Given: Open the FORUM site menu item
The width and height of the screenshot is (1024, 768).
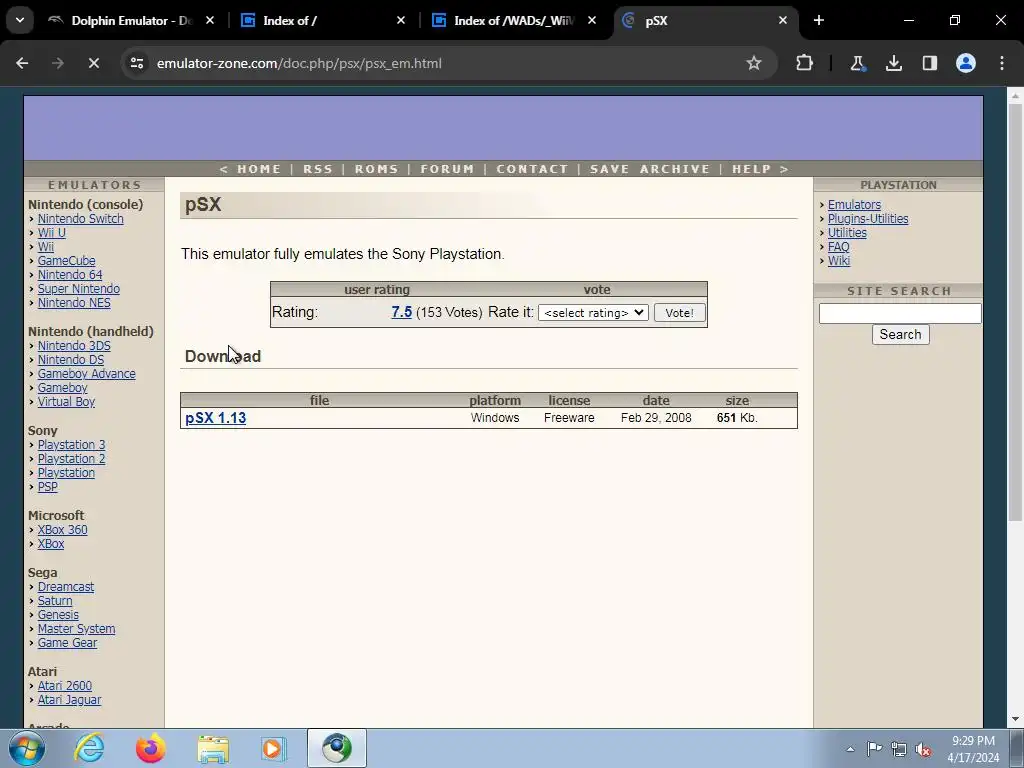Looking at the screenshot, I should coord(447,169).
